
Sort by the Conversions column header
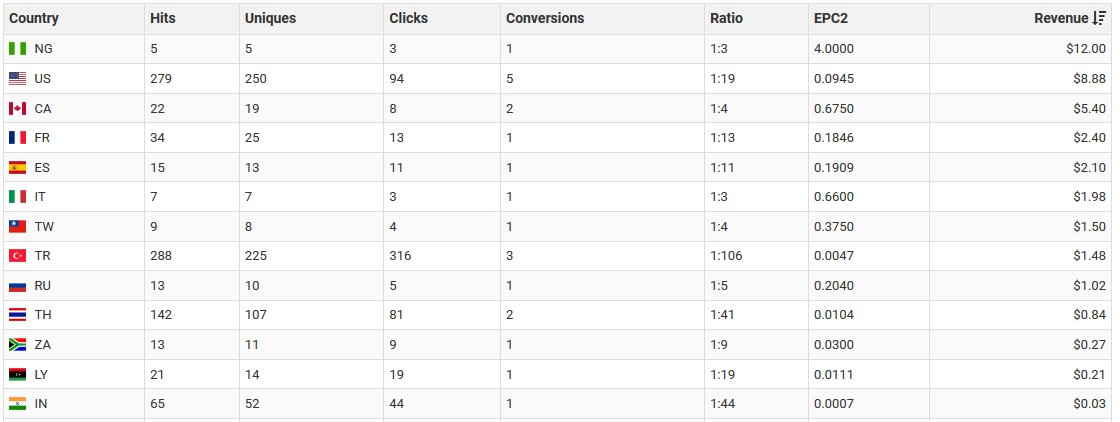point(544,18)
